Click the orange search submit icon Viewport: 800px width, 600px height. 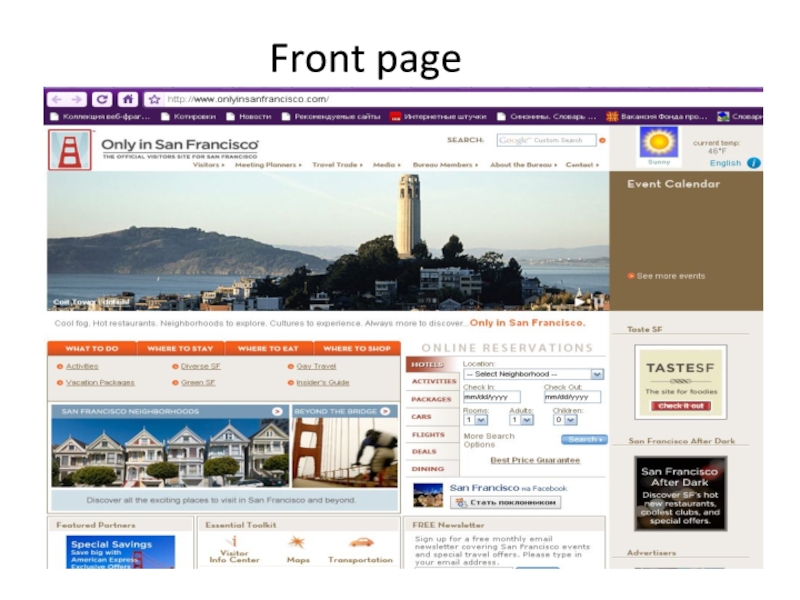(602, 140)
